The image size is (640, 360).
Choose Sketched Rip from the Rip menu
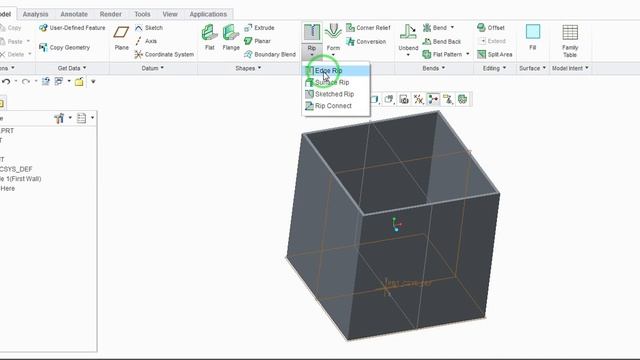click(x=336, y=94)
